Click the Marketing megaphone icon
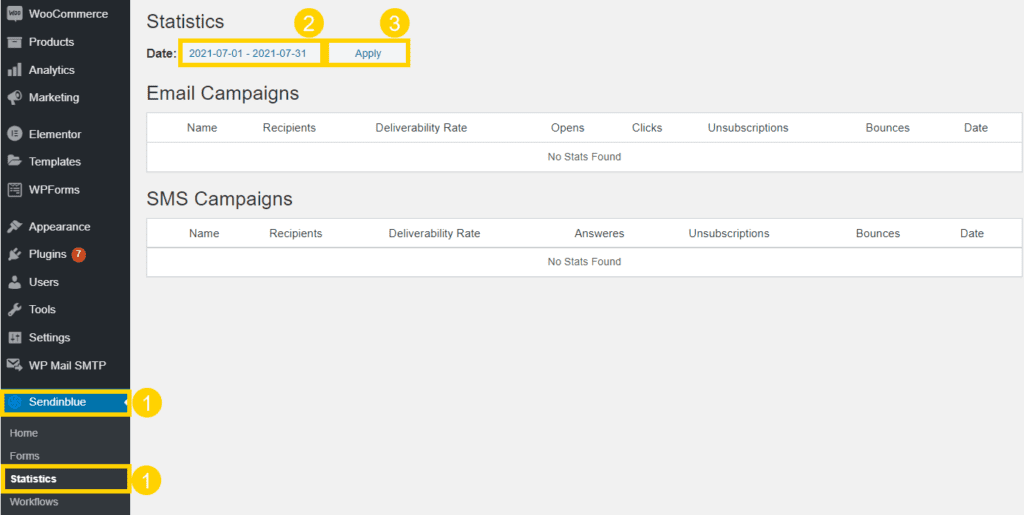This screenshot has width=1024, height=515. point(14,97)
